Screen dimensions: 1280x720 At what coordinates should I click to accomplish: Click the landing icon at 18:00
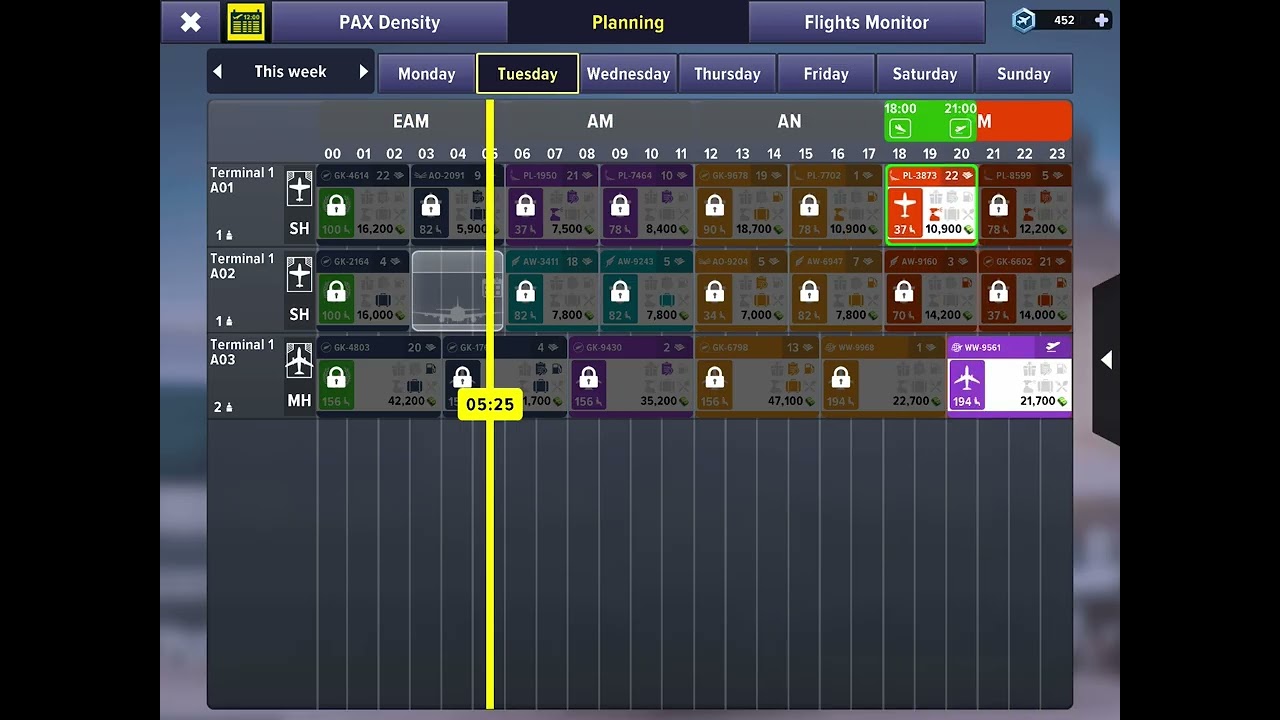click(900, 128)
